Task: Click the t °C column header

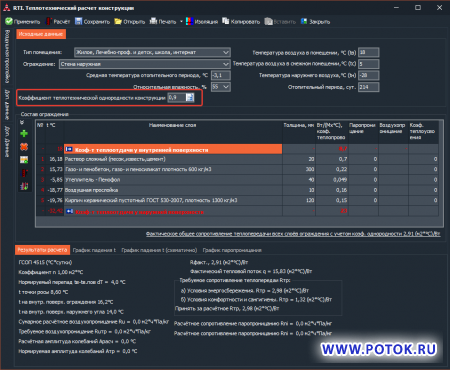Action: [54, 132]
